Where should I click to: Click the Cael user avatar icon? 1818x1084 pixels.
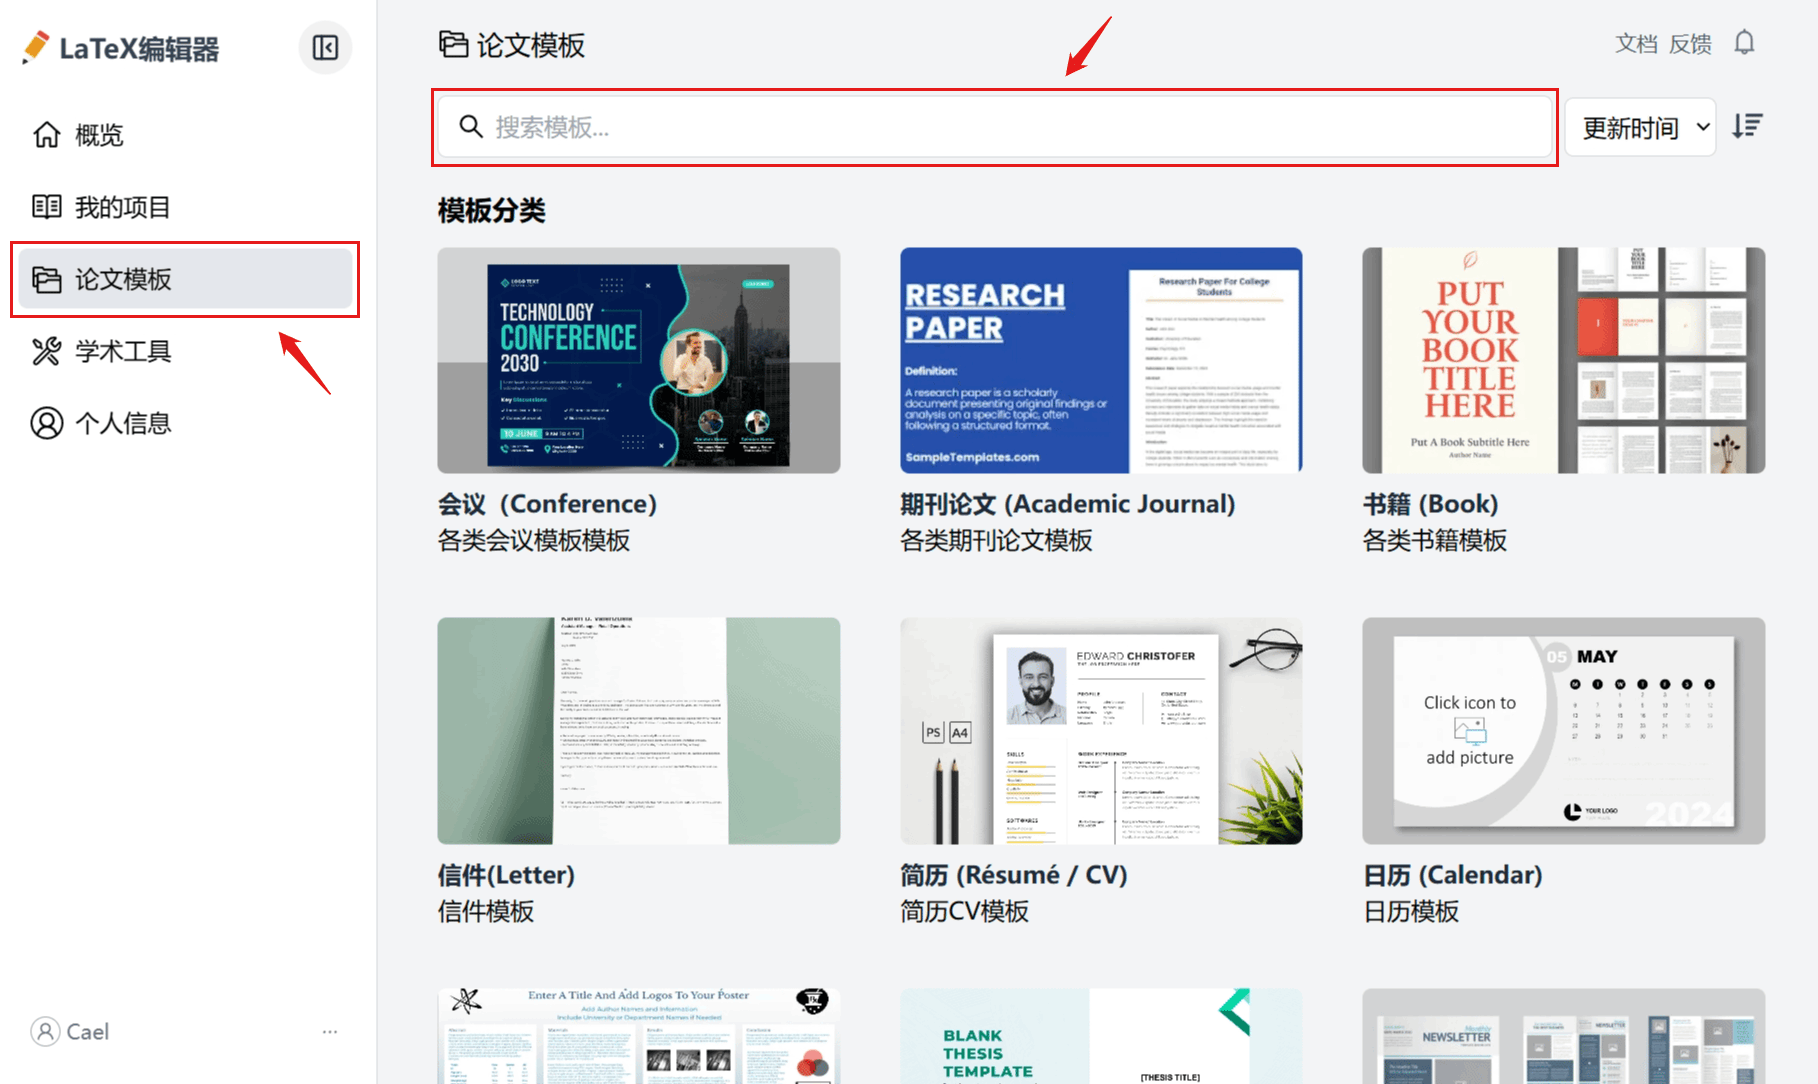click(x=45, y=1031)
